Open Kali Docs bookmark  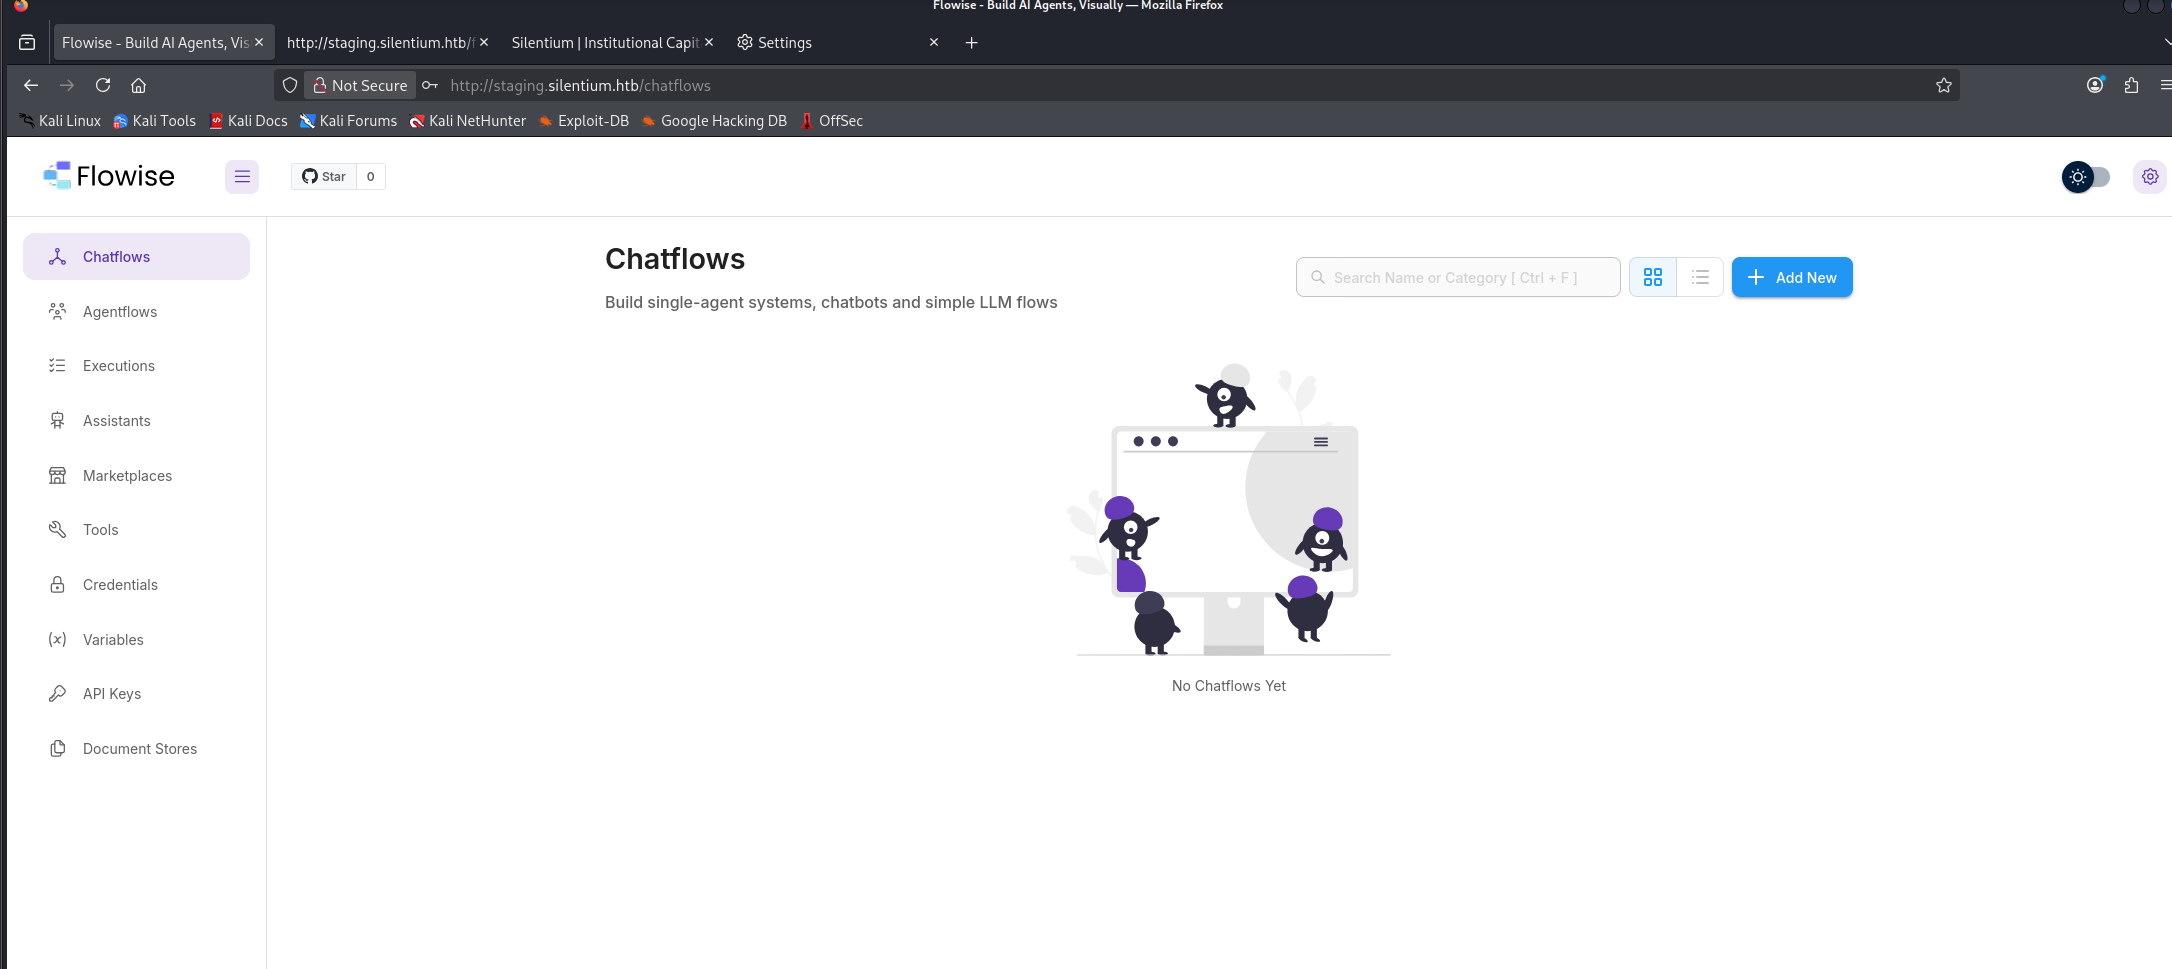248,121
